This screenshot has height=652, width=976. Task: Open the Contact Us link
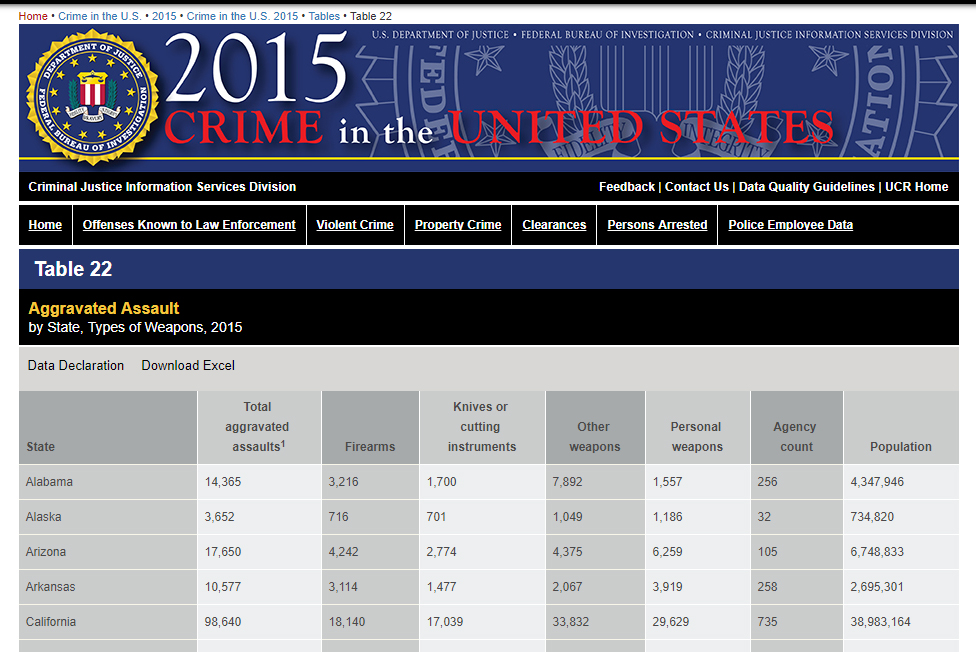(697, 187)
